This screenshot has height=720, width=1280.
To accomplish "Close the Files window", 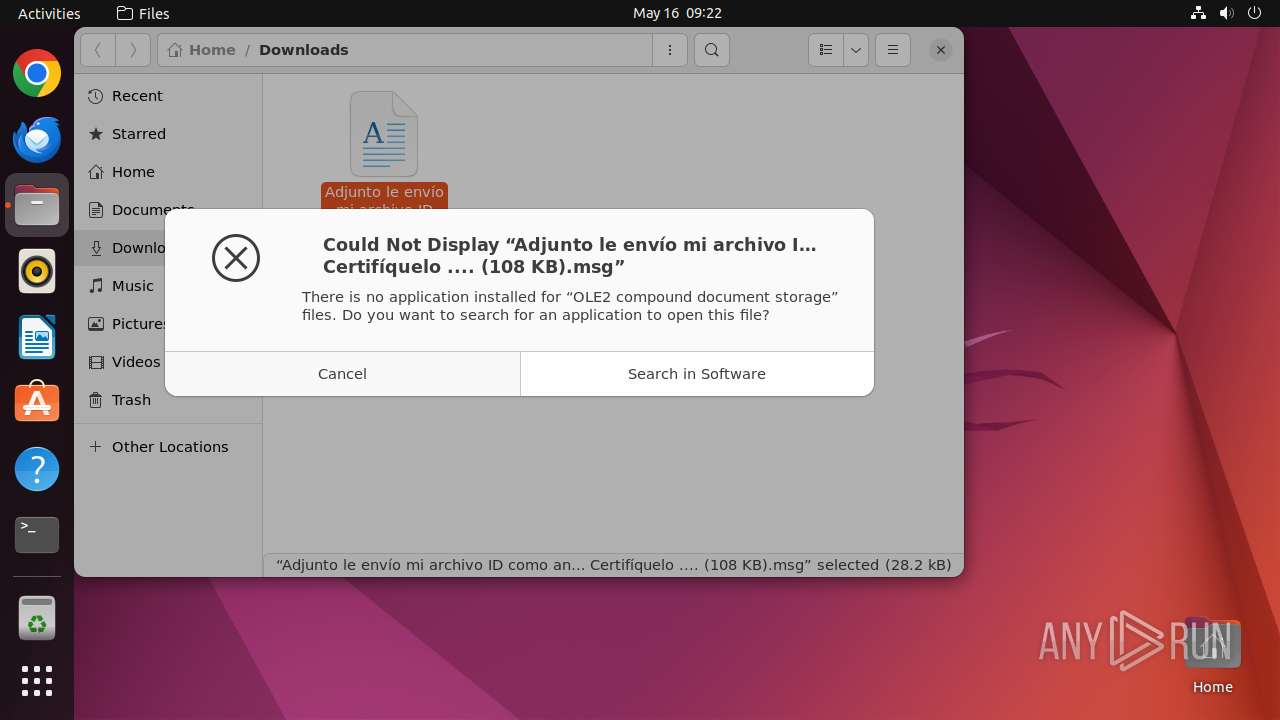I will click(x=940, y=50).
